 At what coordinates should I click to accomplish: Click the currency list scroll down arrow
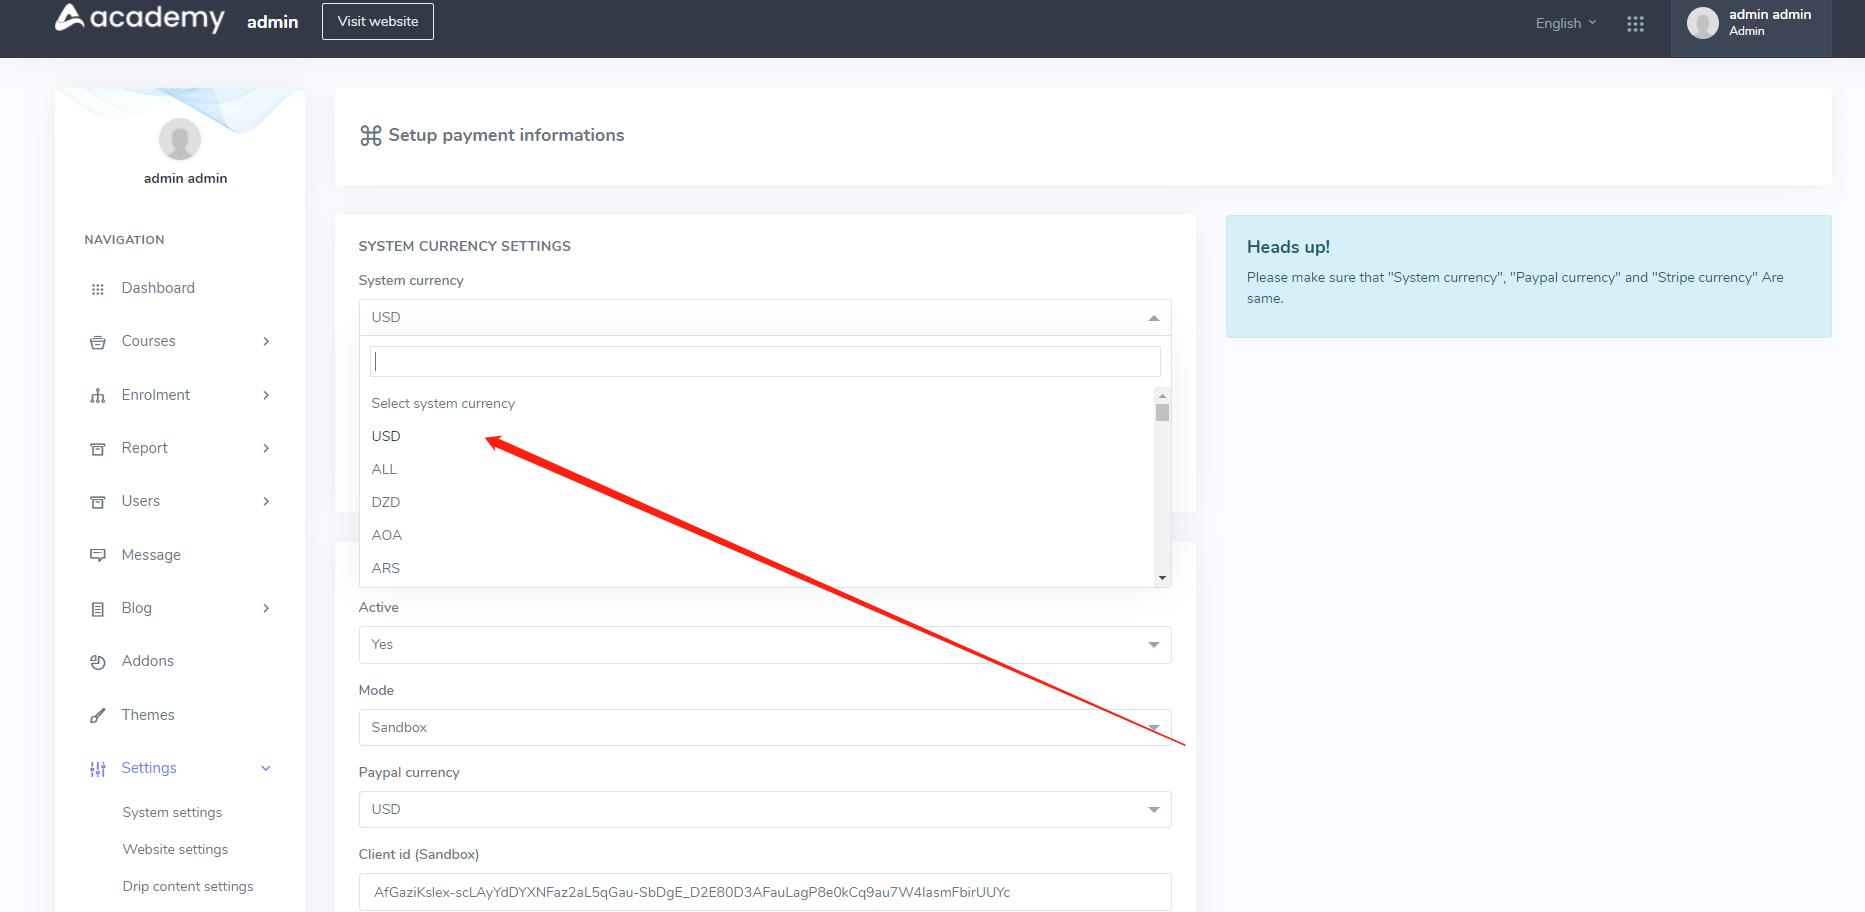tap(1162, 578)
